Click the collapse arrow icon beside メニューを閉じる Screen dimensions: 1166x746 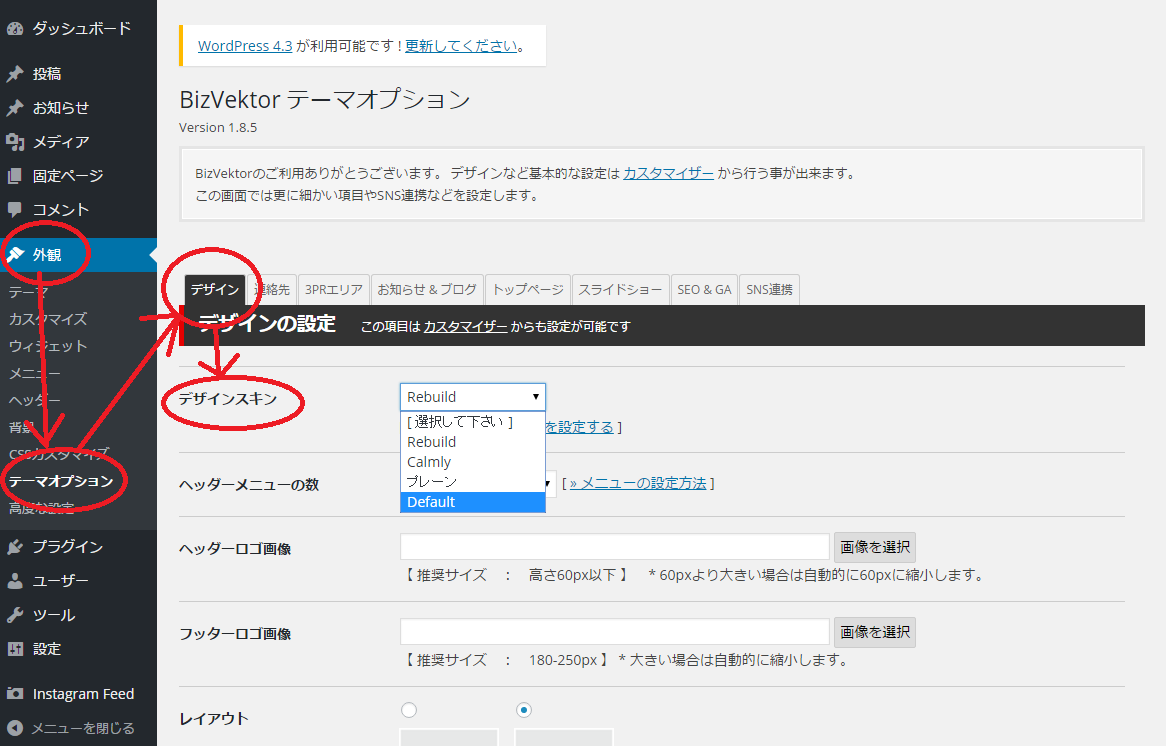[x=15, y=728]
